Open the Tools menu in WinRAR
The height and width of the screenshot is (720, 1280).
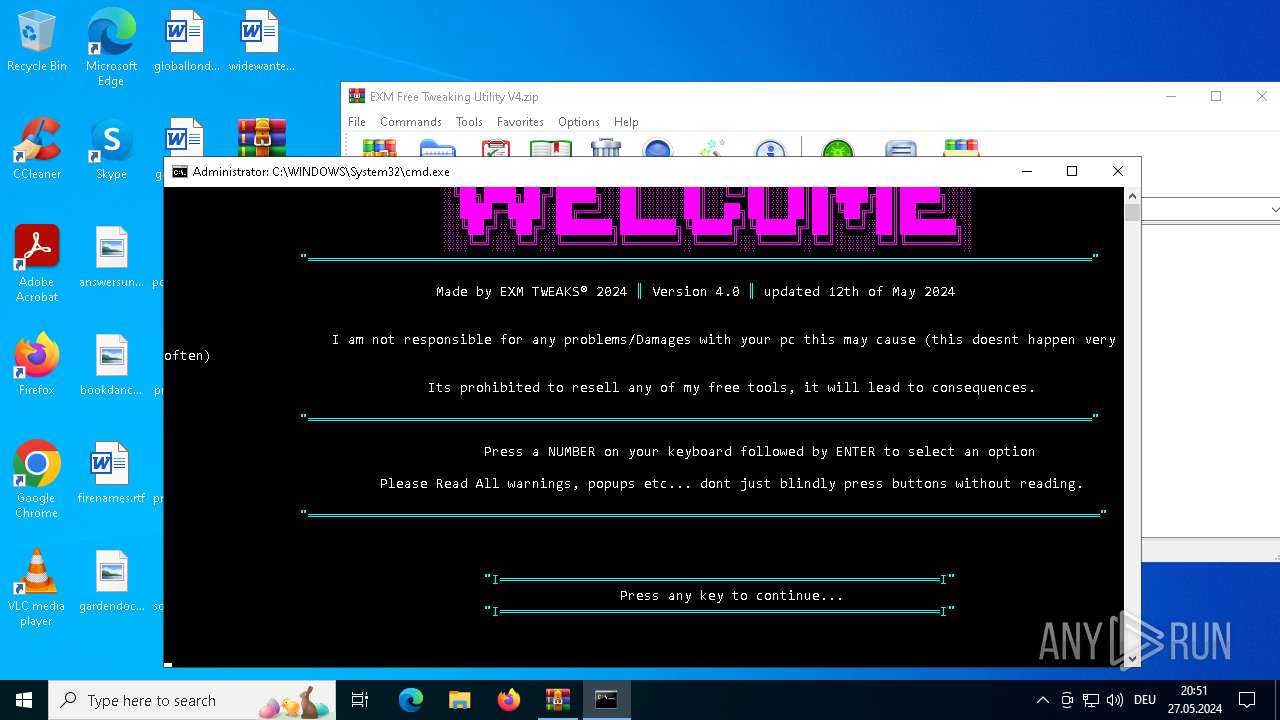[x=469, y=122]
